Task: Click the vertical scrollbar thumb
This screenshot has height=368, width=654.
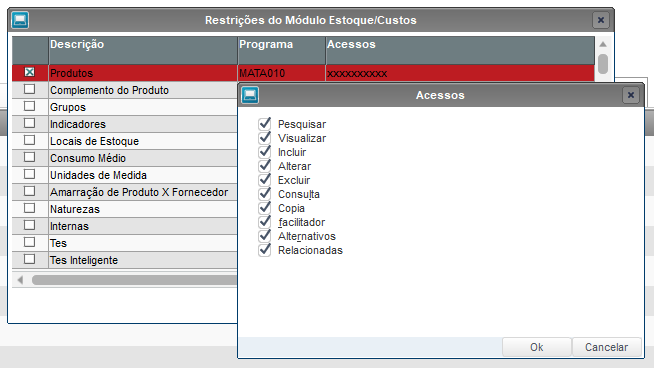Action: click(x=603, y=64)
